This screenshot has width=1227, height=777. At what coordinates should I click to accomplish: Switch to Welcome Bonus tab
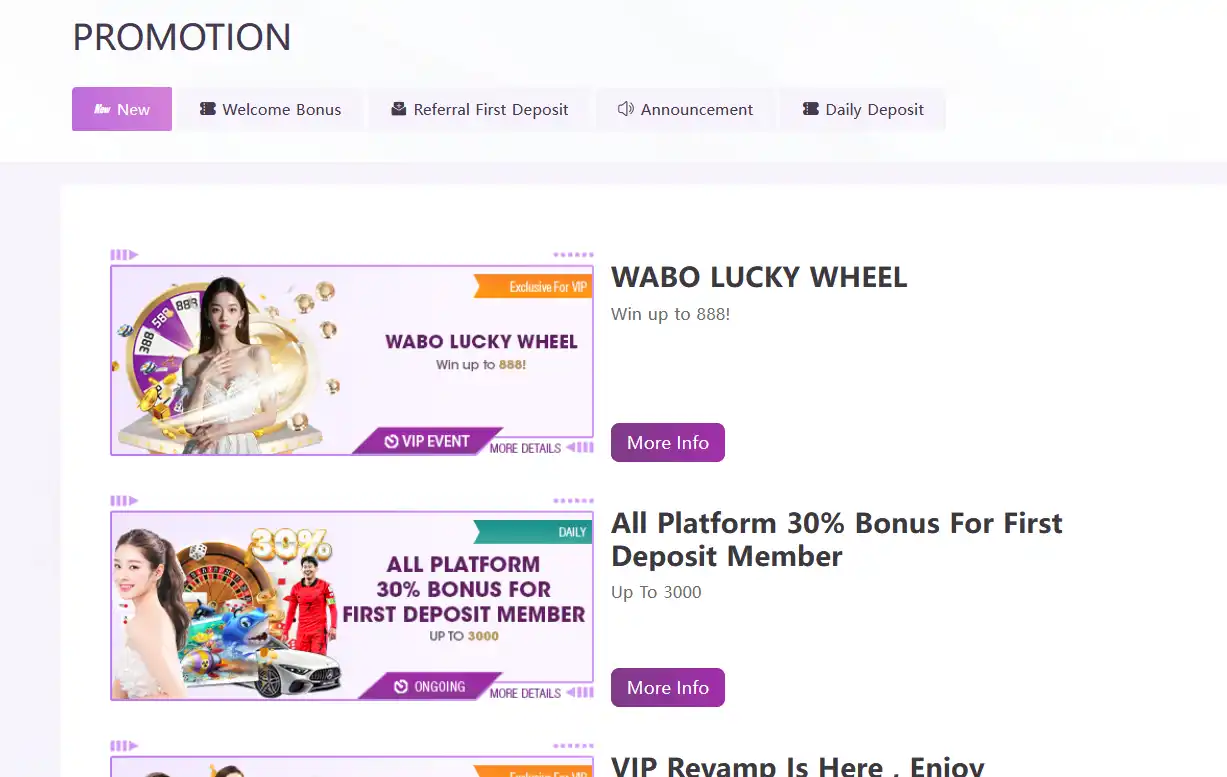click(270, 109)
